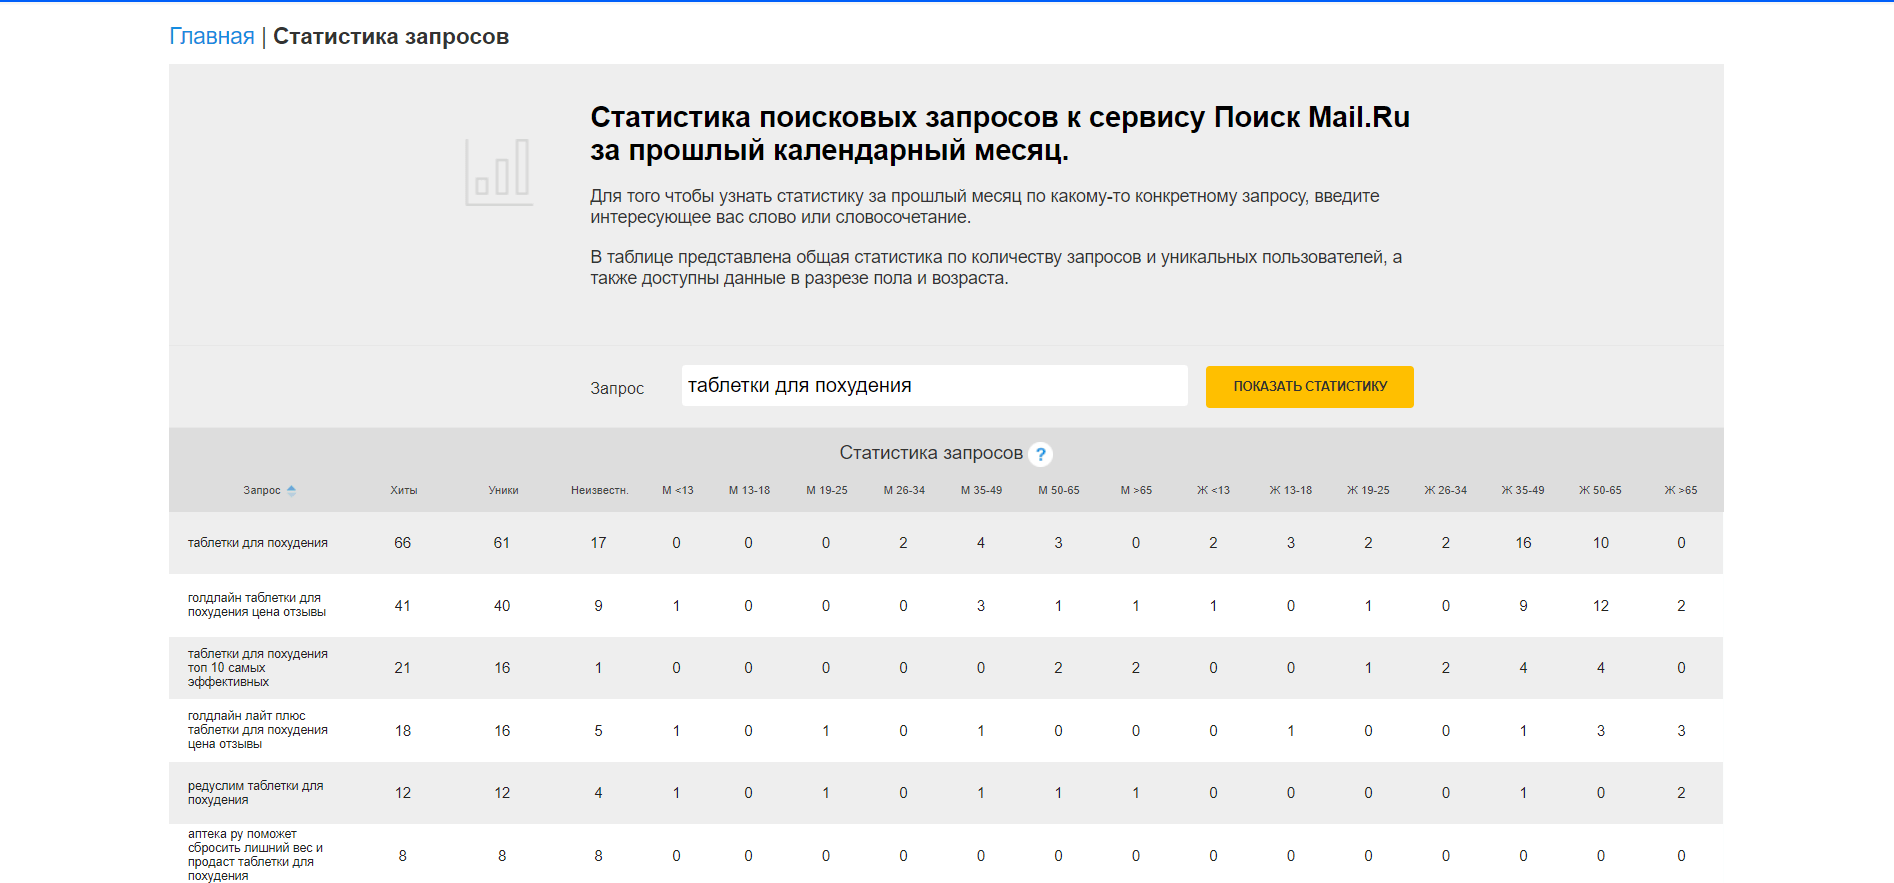Select 'голдлайн таблетки для похудения цена отзывы' query
The image size is (1894, 883).
pyautogui.click(x=256, y=605)
